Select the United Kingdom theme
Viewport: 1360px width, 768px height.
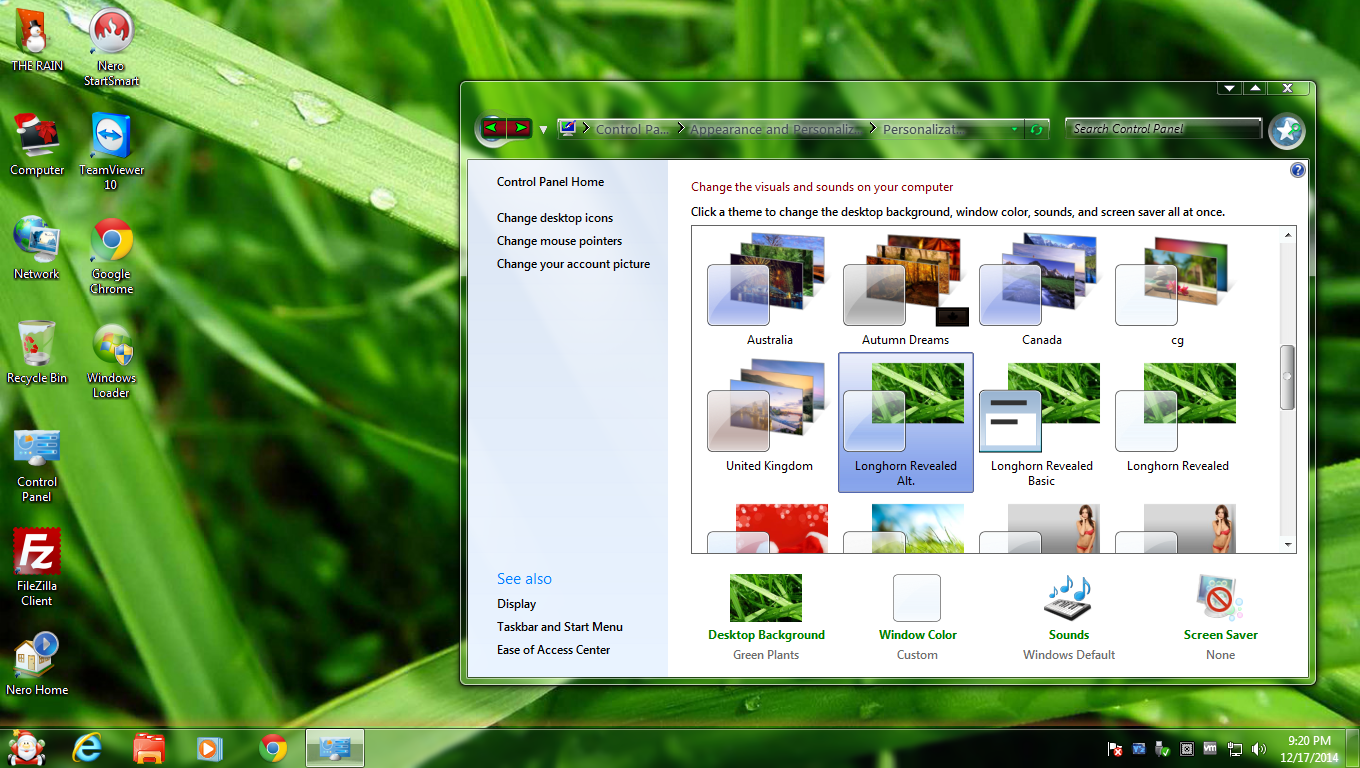[x=770, y=418]
